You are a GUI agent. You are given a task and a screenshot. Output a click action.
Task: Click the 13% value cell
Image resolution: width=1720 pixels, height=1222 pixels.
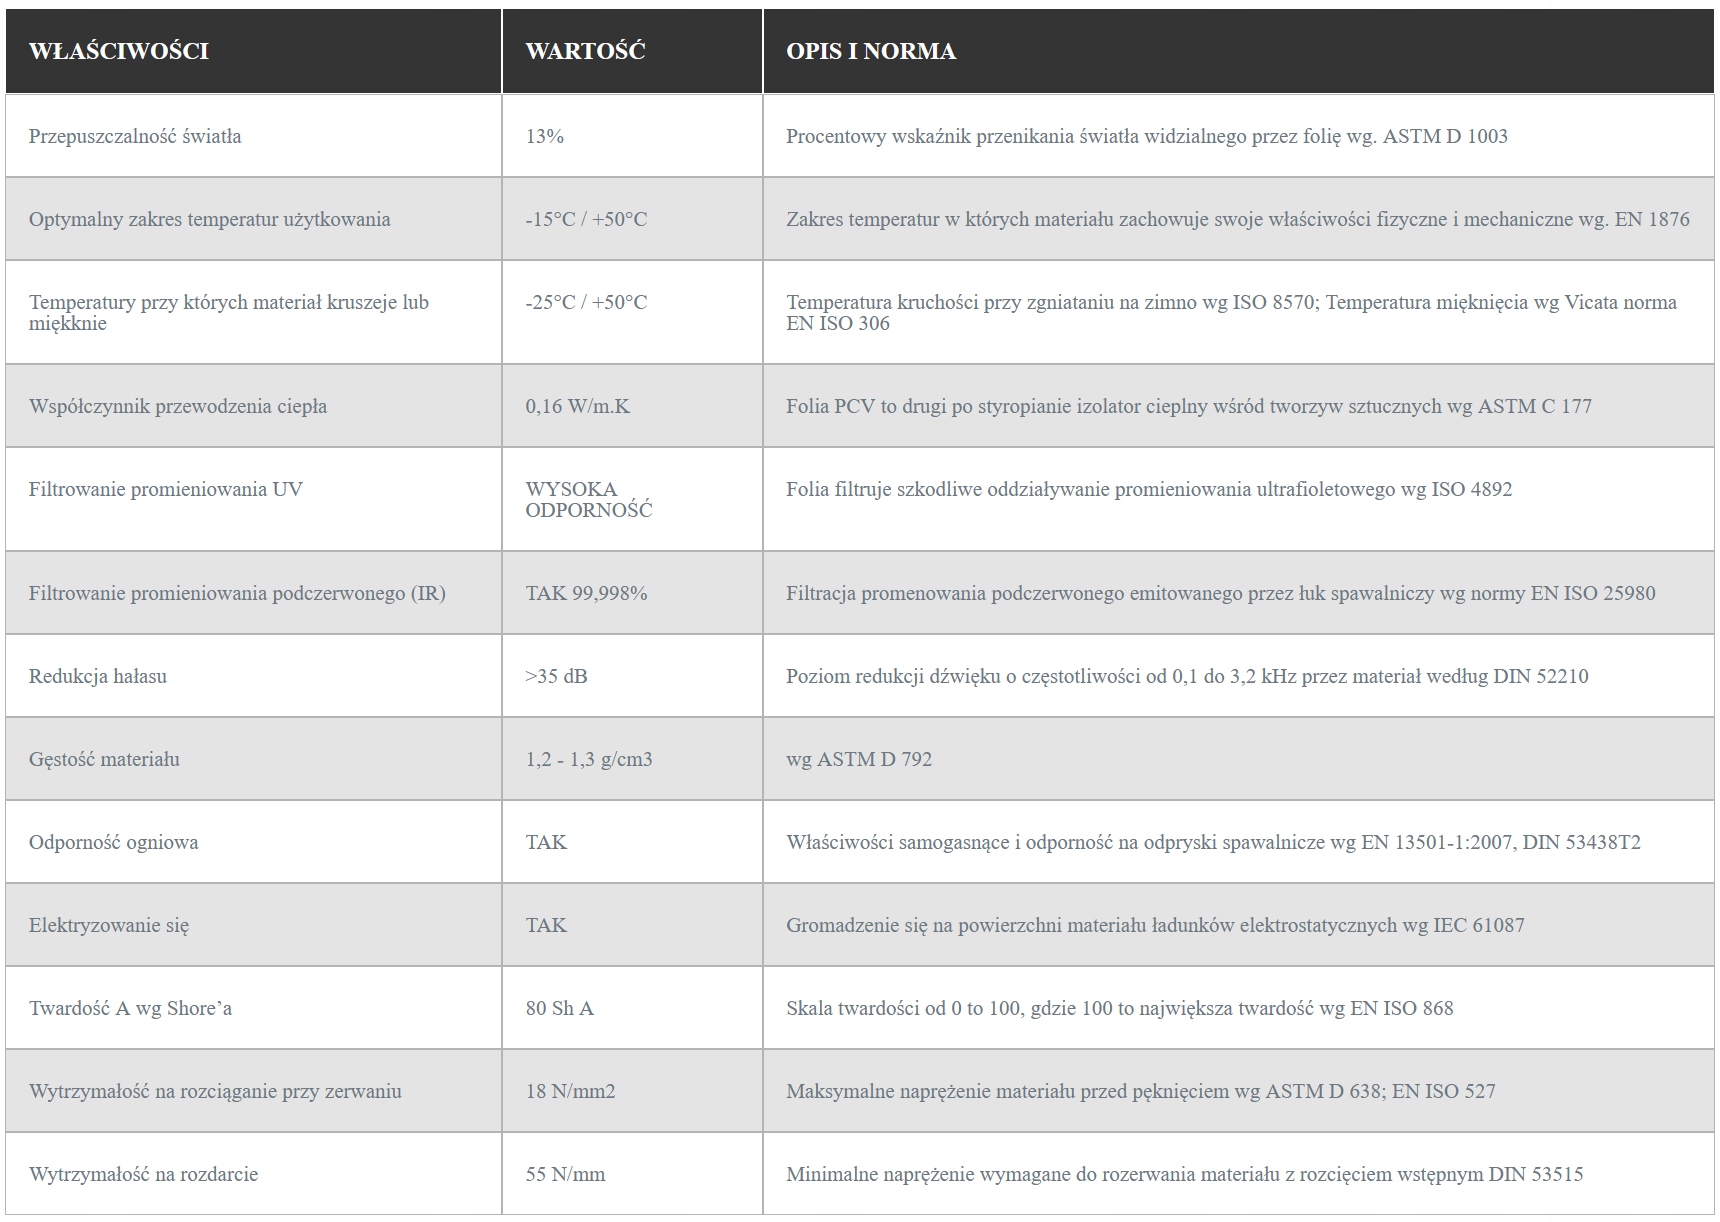[545, 136]
